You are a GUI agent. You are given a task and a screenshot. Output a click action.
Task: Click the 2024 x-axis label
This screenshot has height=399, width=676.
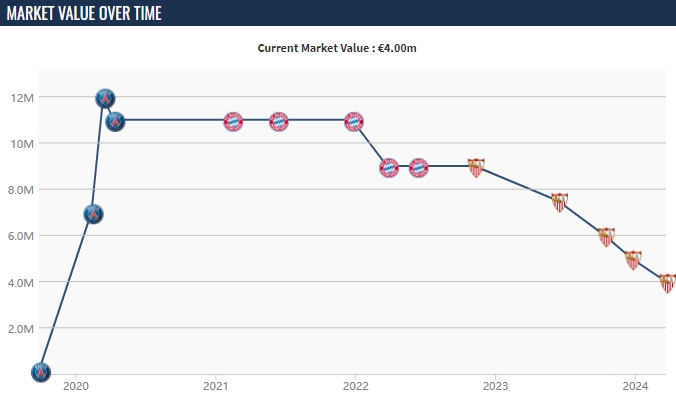click(x=635, y=386)
